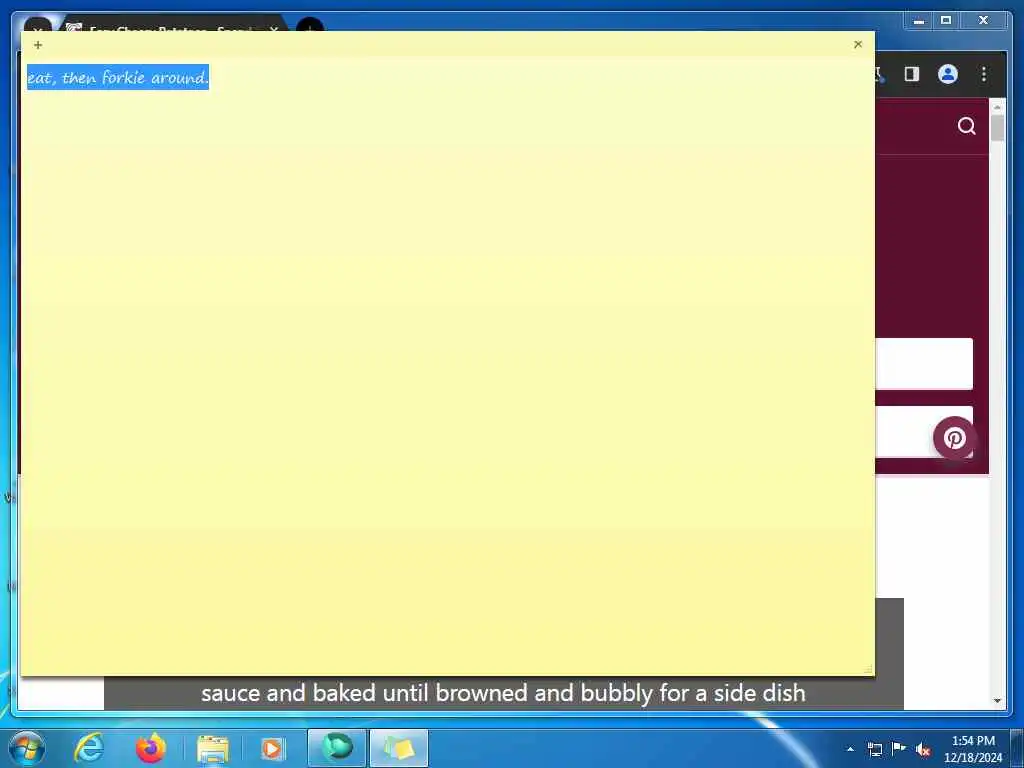Viewport: 1024px width, 768px height.
Task: Open the Windows Start menu
Action: [x=27, y=748]
